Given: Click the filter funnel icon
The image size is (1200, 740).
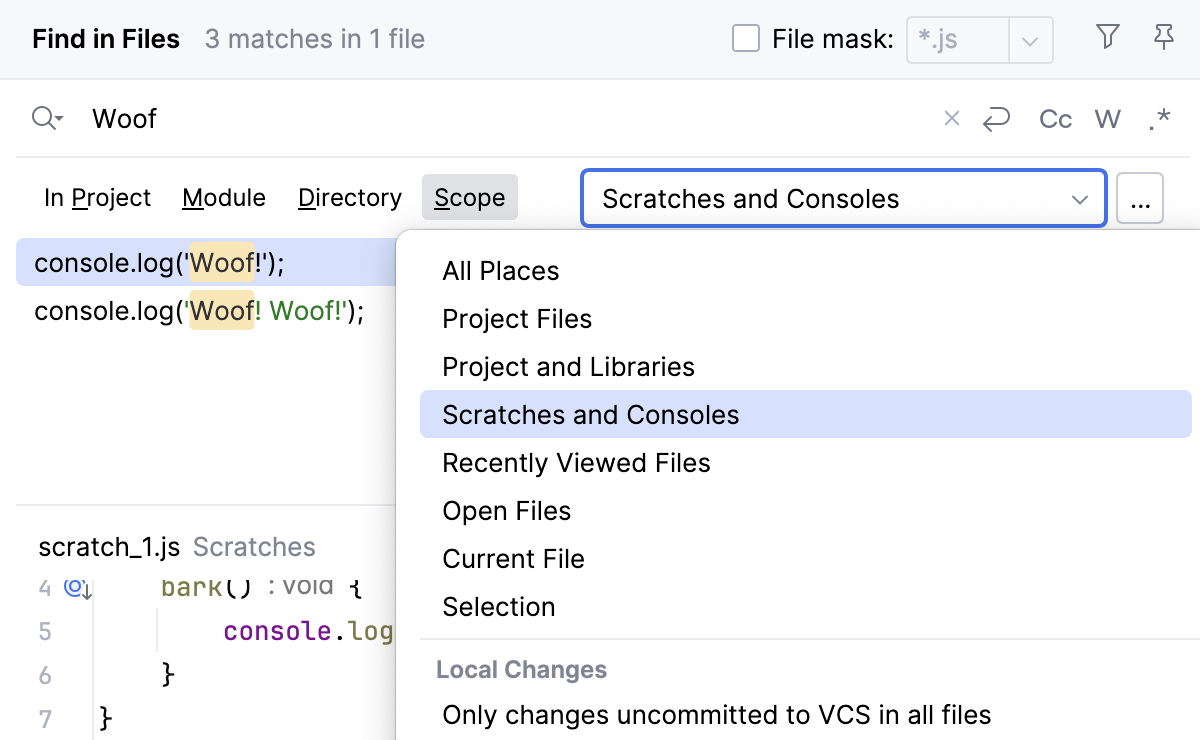Looking at the screenshot, I should click(1107, 38).
